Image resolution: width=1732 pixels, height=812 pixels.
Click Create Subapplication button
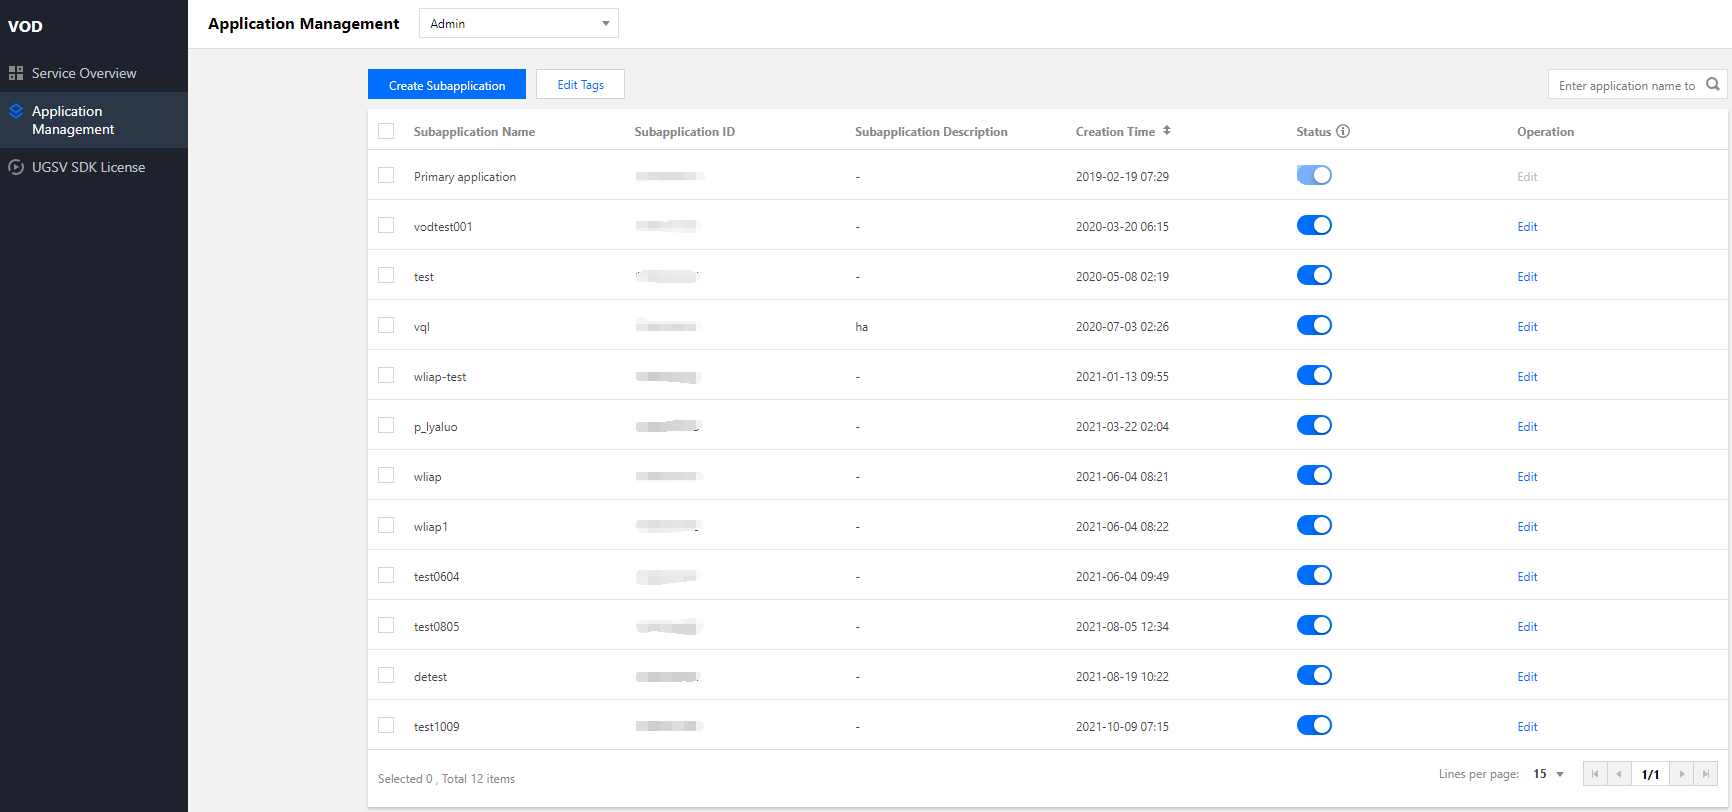446,85
